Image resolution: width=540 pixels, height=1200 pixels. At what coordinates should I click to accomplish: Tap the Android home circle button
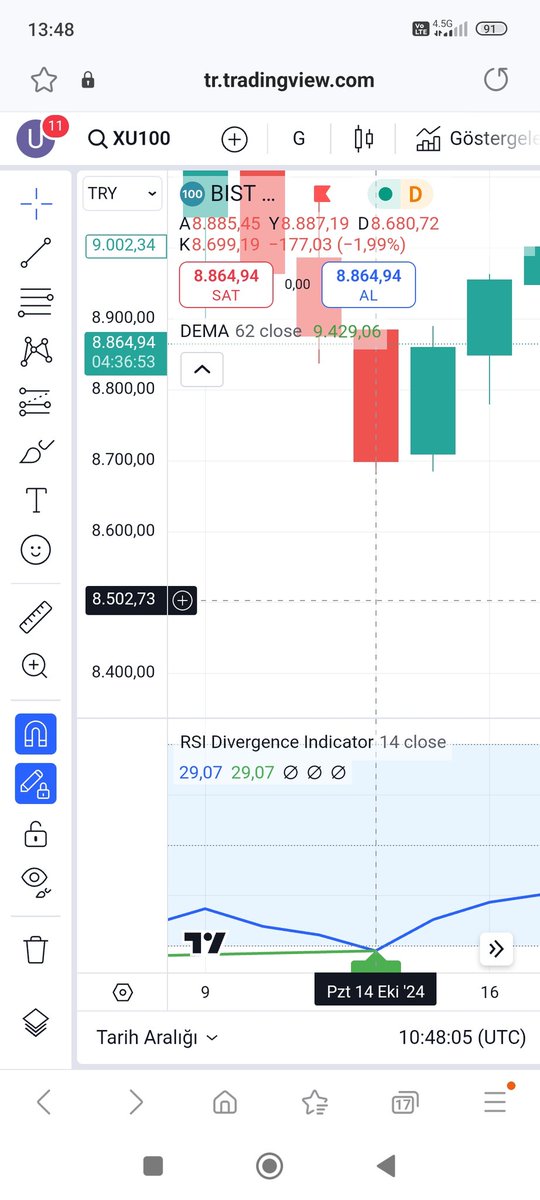(x=269, y=1166)
